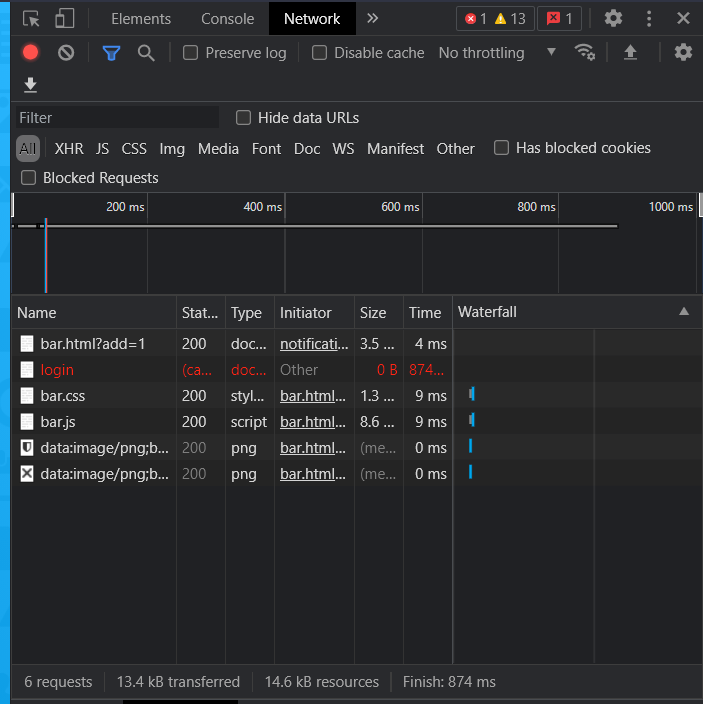Import HAR file with upload arrow
703x704 pixels.
click(x=630, y=53)
